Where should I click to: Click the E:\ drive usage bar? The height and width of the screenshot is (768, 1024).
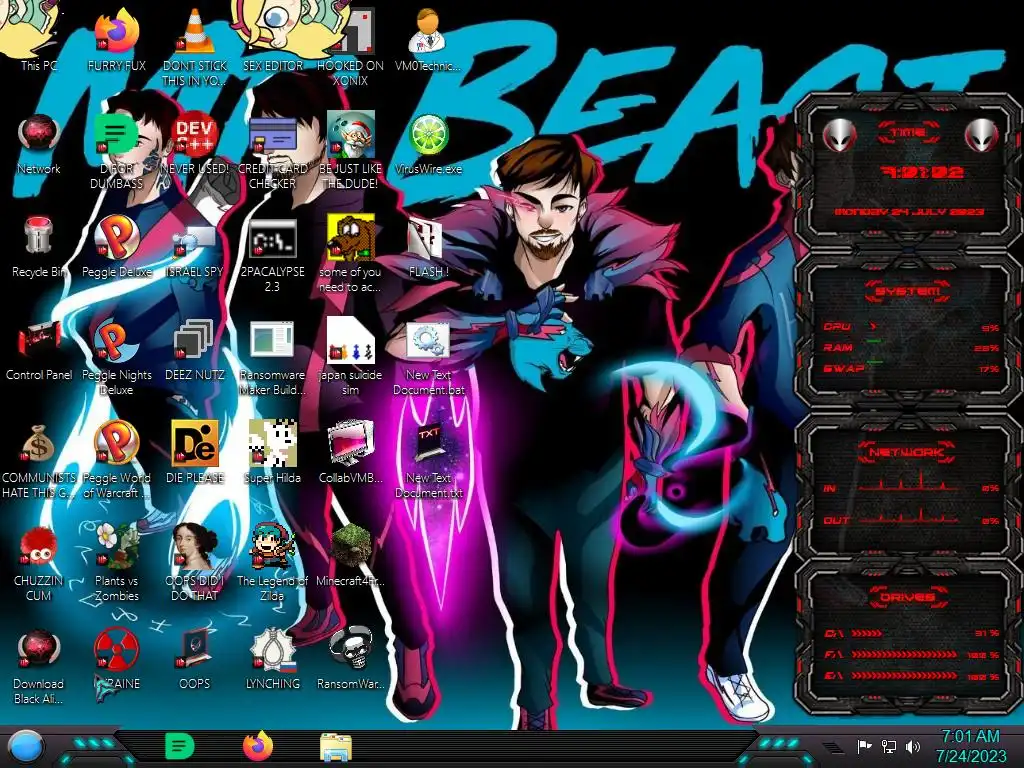[x=912, y=676]
